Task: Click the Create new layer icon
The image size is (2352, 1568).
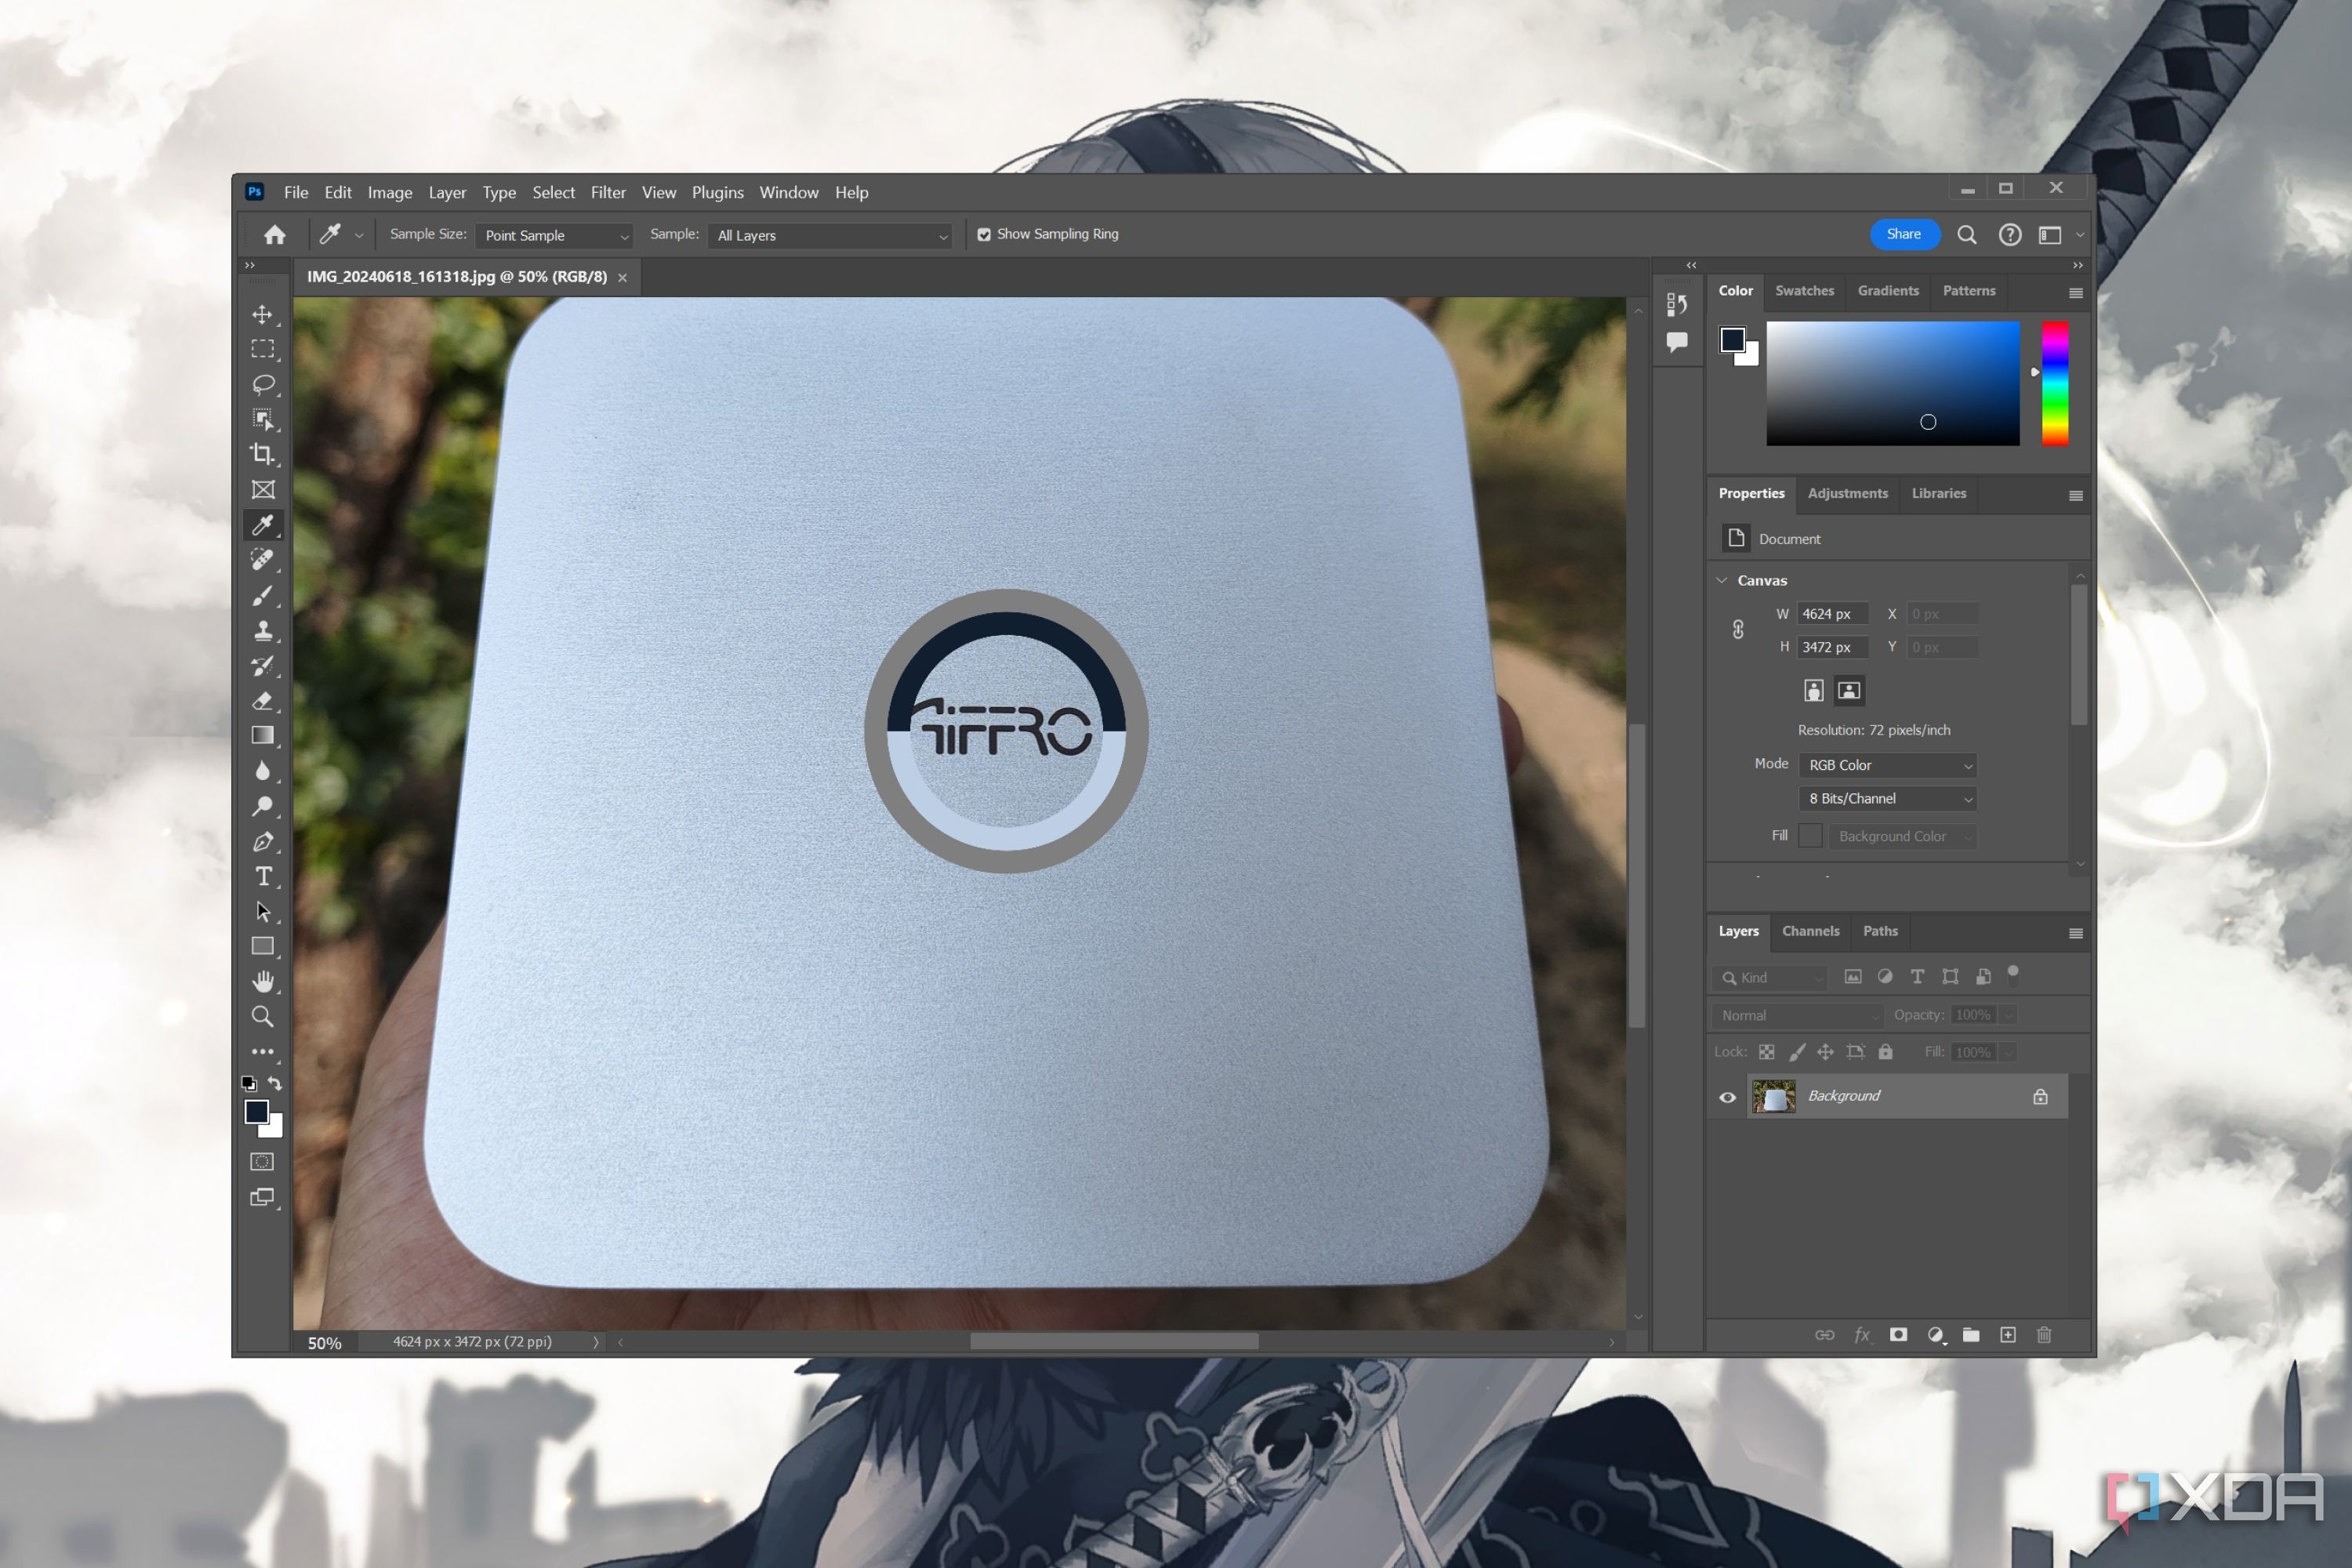Action: pyautogui.click(x=2007, y=1335)
